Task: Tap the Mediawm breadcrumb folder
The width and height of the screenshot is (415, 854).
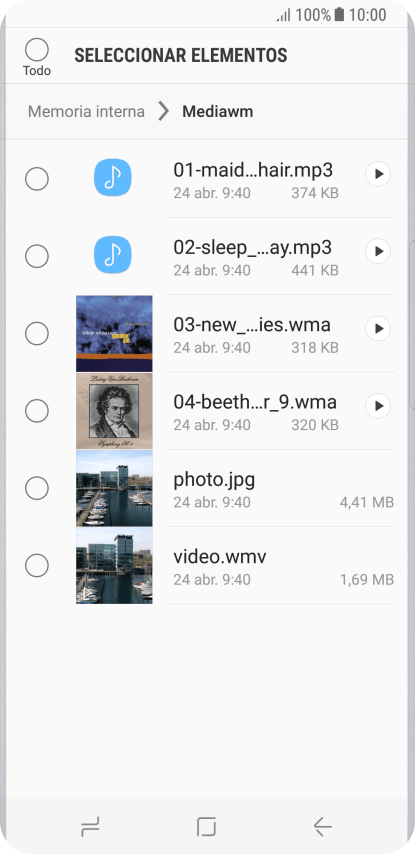Action: [217, 112]
